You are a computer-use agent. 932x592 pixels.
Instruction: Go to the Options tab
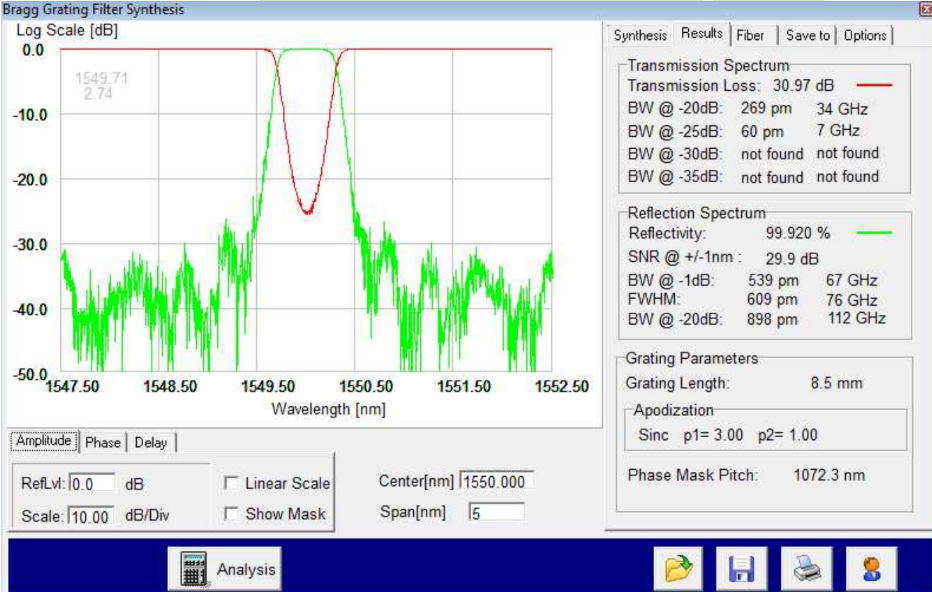tap(864, 35)
